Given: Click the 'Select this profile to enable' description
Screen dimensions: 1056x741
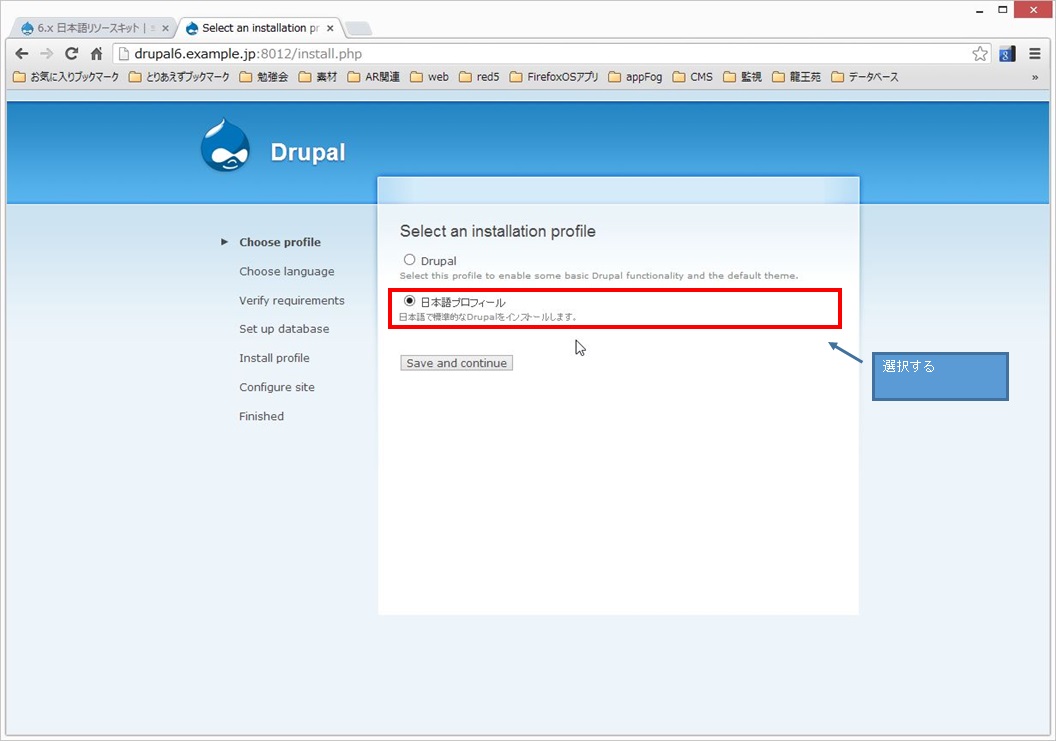Looking at the screenshot, I should pyautogui.click(x=599, y=276).
